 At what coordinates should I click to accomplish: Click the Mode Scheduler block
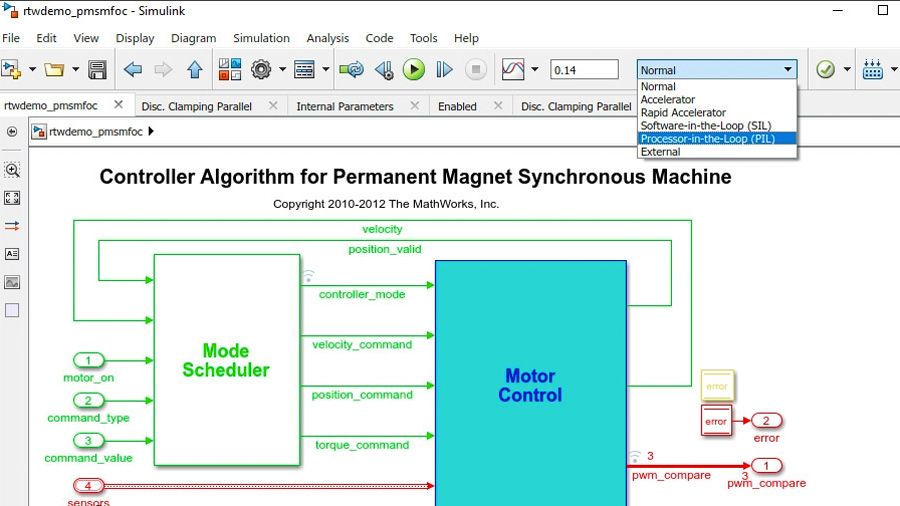pyautogui.click(x=226, y=360)
